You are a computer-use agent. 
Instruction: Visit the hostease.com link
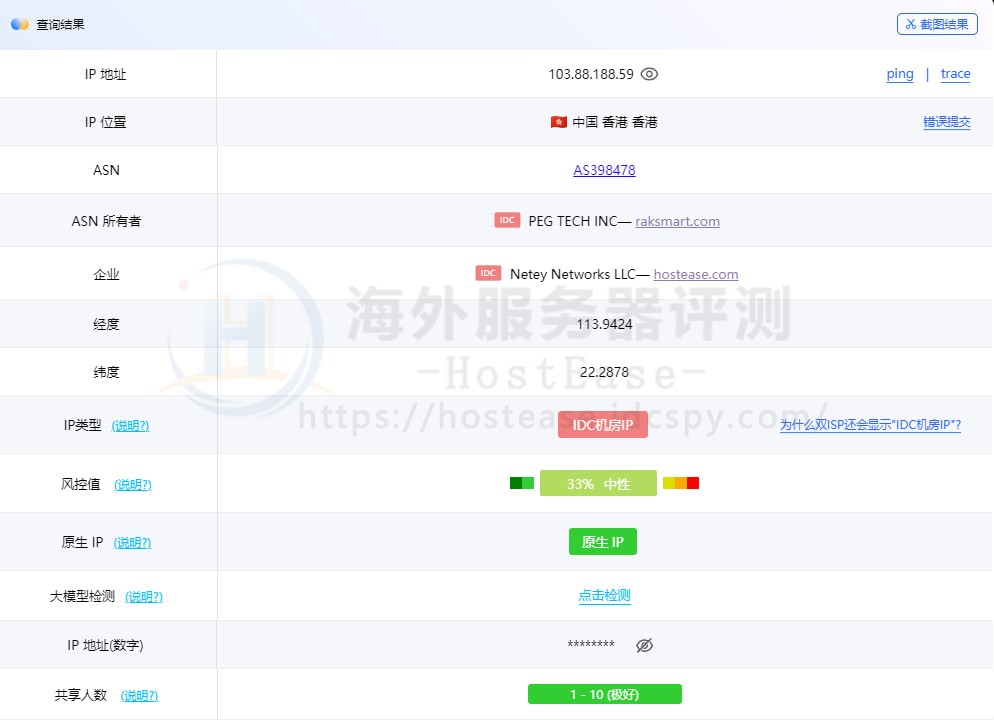pos(696,274)
